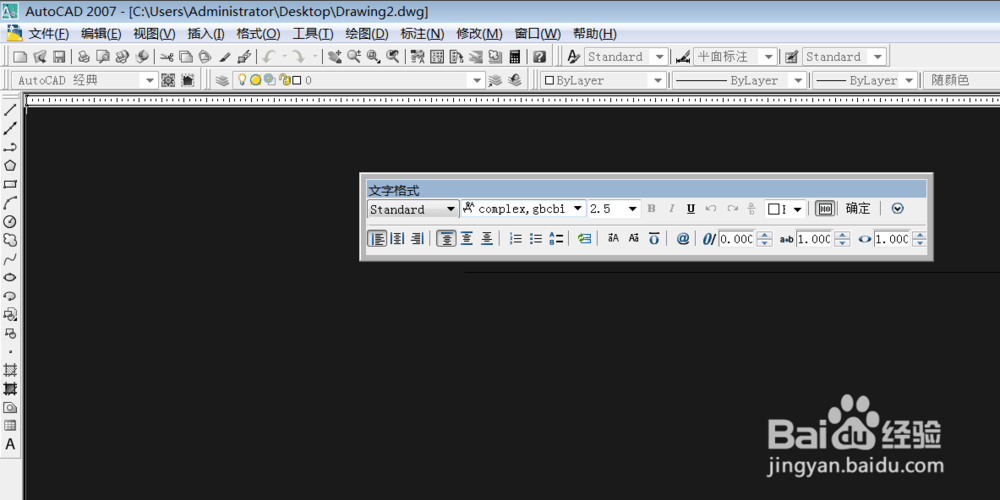Set center text justification
The image size is (1000, 500).
[398, 239]
